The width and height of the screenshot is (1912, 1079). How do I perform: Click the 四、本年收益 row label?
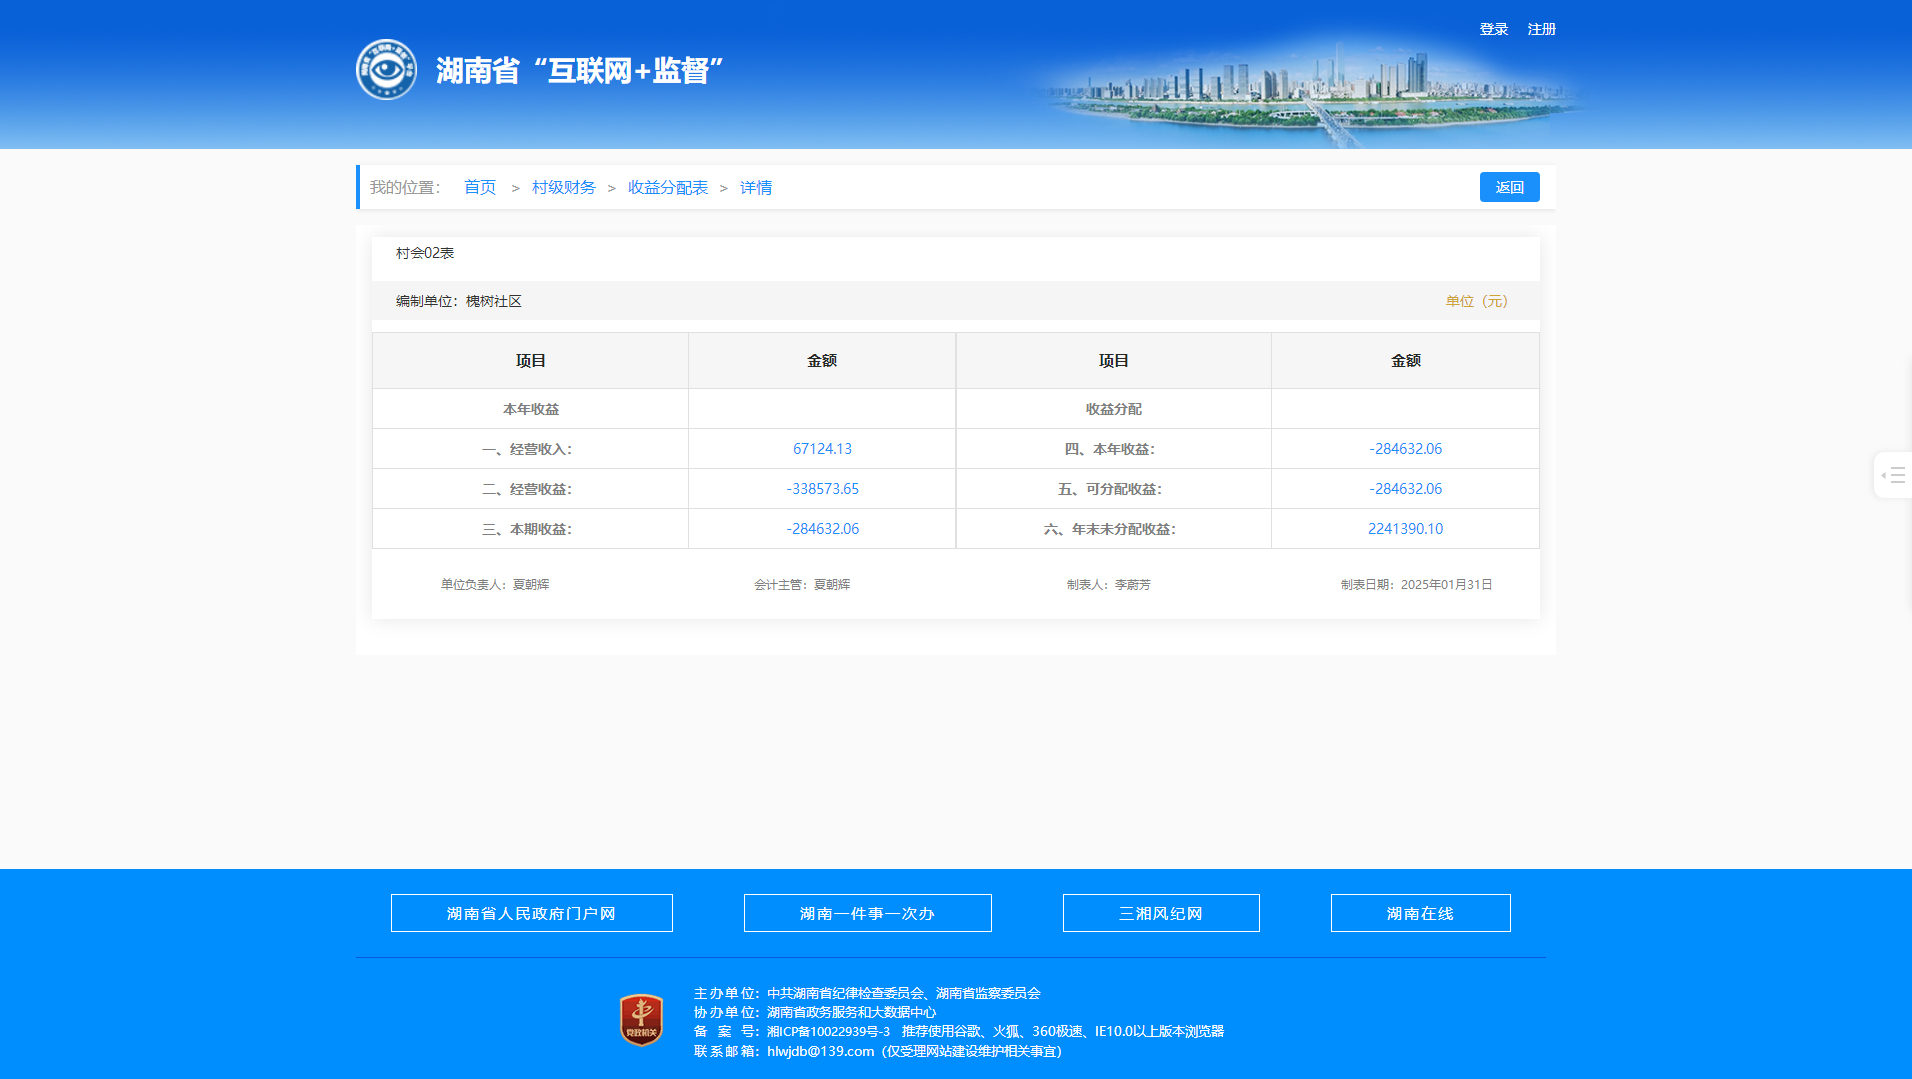pyautogui.click(x=1110, y=449)
